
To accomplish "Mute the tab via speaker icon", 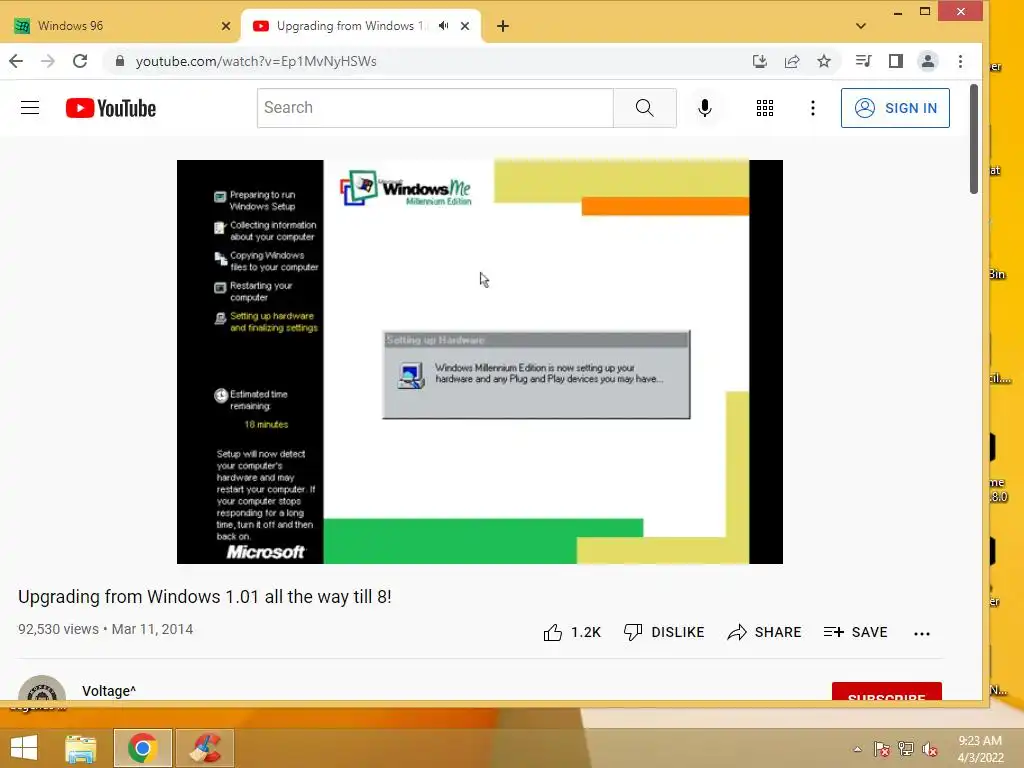I will pos(443,26).
